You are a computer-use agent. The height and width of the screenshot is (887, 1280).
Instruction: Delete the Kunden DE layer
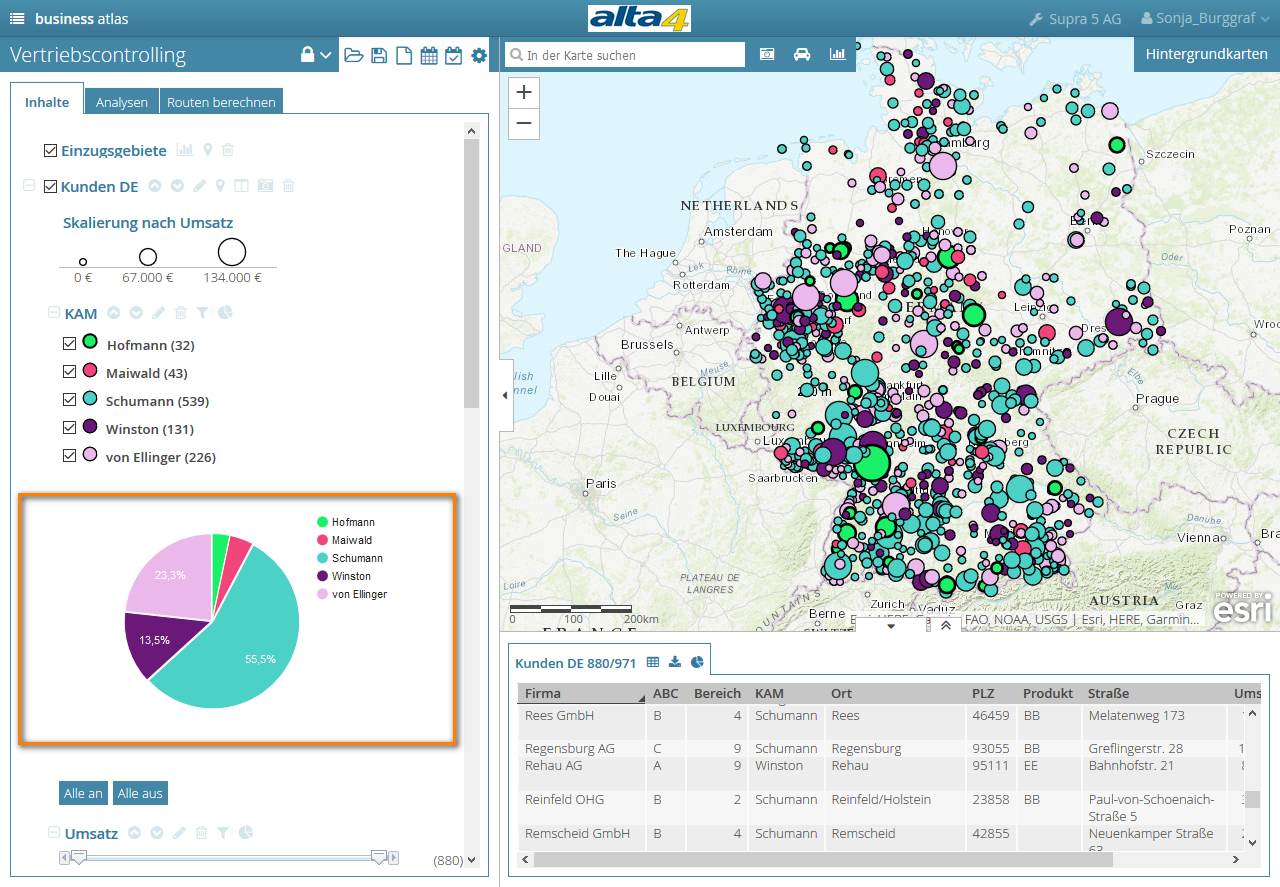(x=289, y=186)
